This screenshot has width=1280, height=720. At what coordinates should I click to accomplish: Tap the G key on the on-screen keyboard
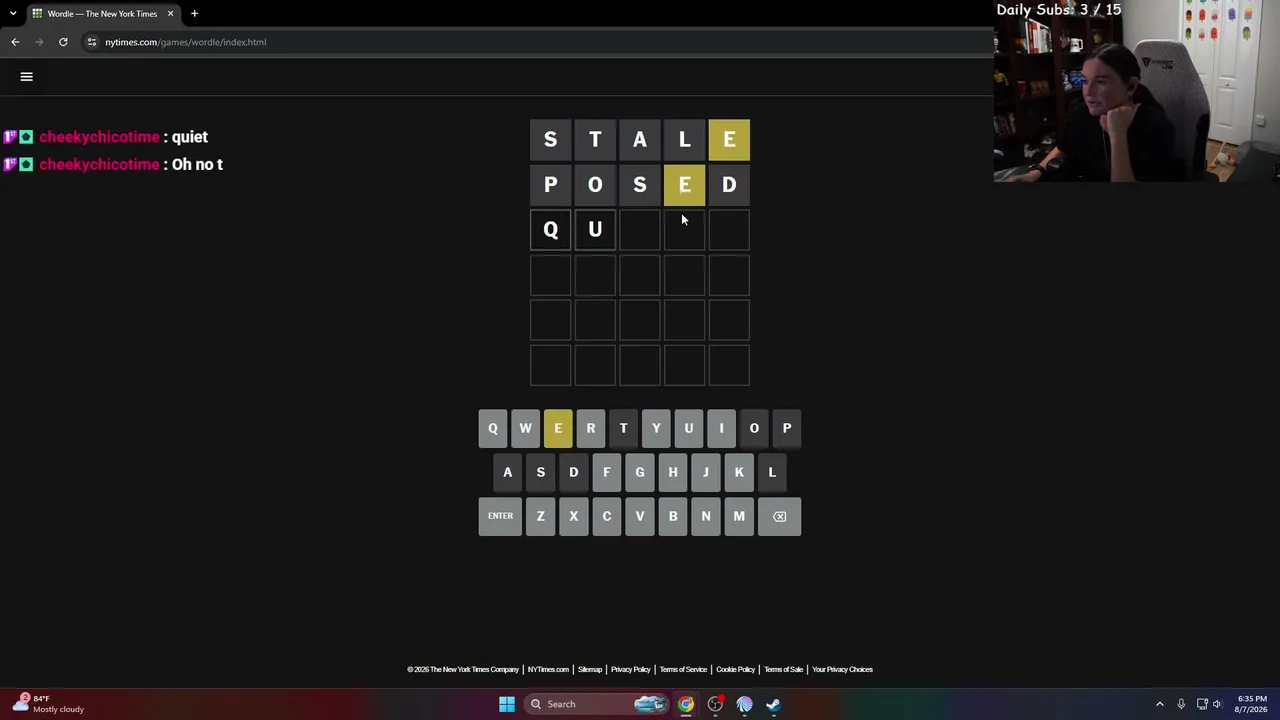640,472
